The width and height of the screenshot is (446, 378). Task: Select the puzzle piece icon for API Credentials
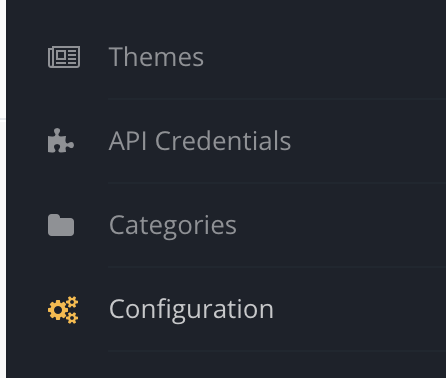[61, 141]
